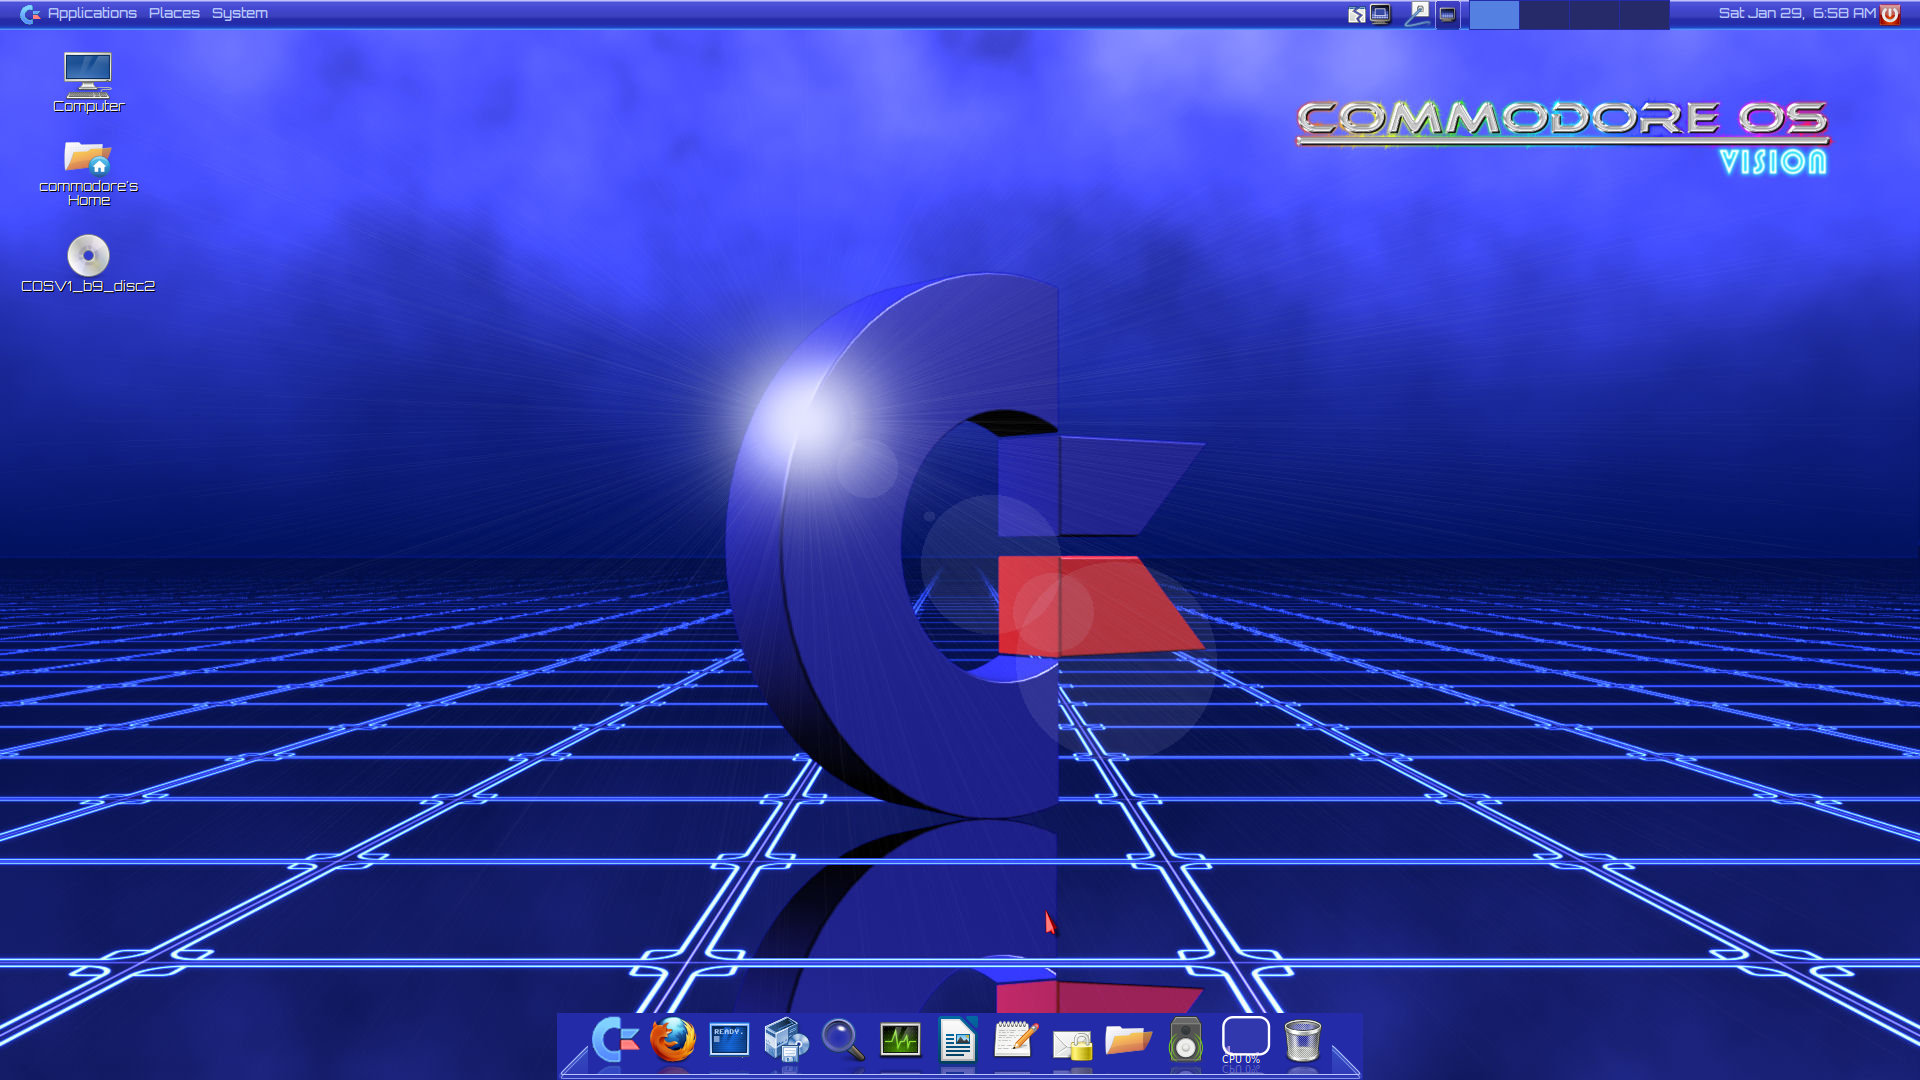Open the mail with padlock icon
The image size is (1920, 1080).
pos(1072,1045)
